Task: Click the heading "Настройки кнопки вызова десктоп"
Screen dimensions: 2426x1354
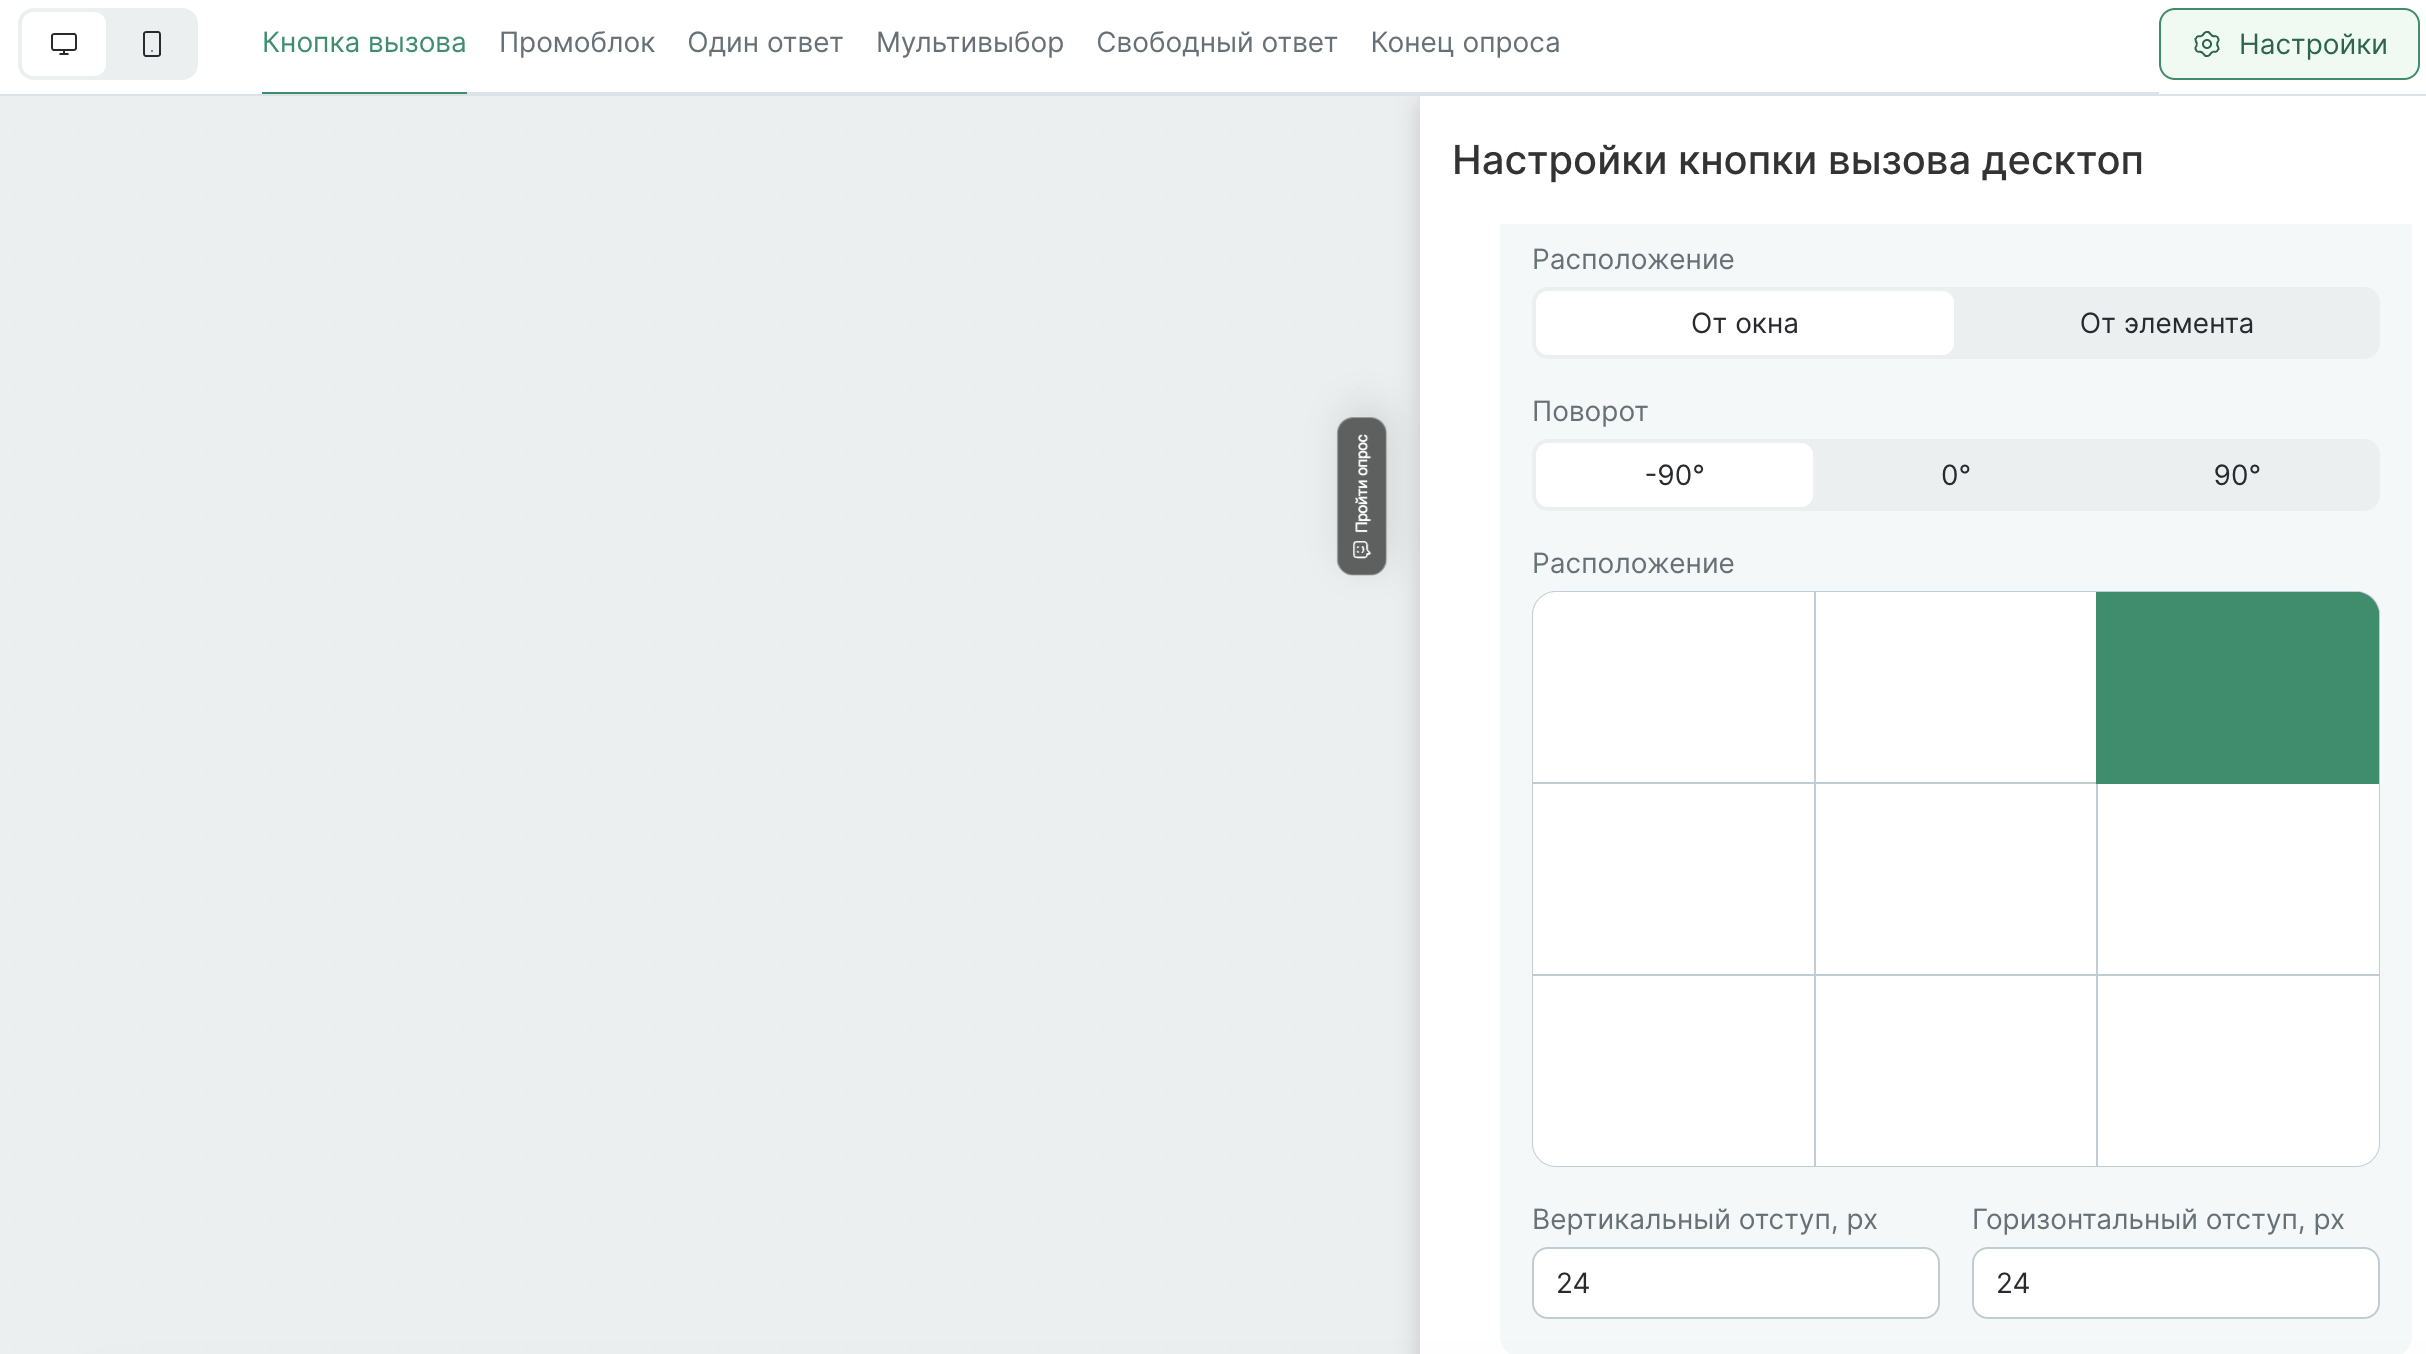Action: [1797, 160]
